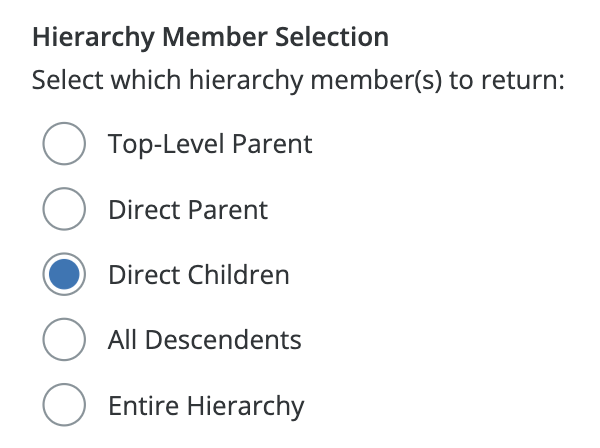
Task: Click the "Select which hierarchy member(s)" instruction text
Action: (x=298, y=80)
